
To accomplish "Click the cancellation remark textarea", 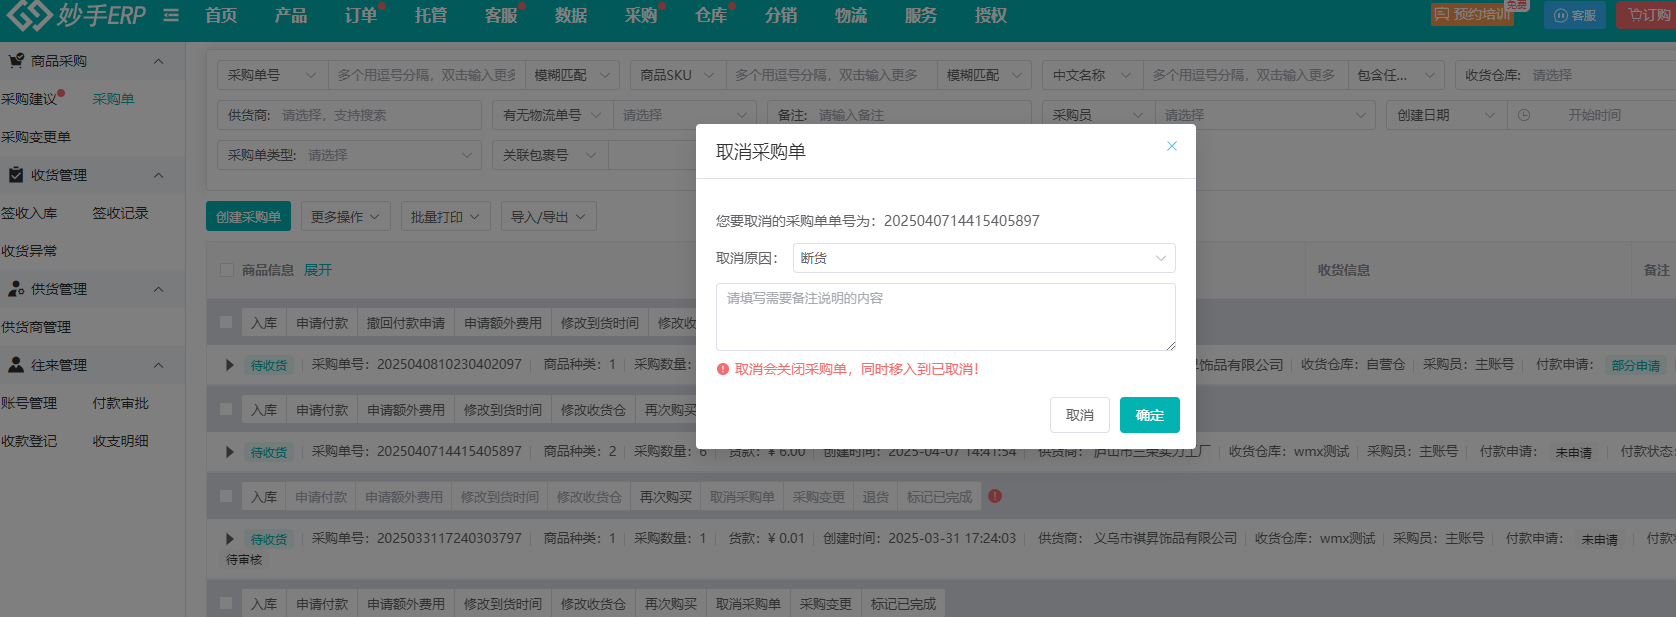I will [946, 317].
